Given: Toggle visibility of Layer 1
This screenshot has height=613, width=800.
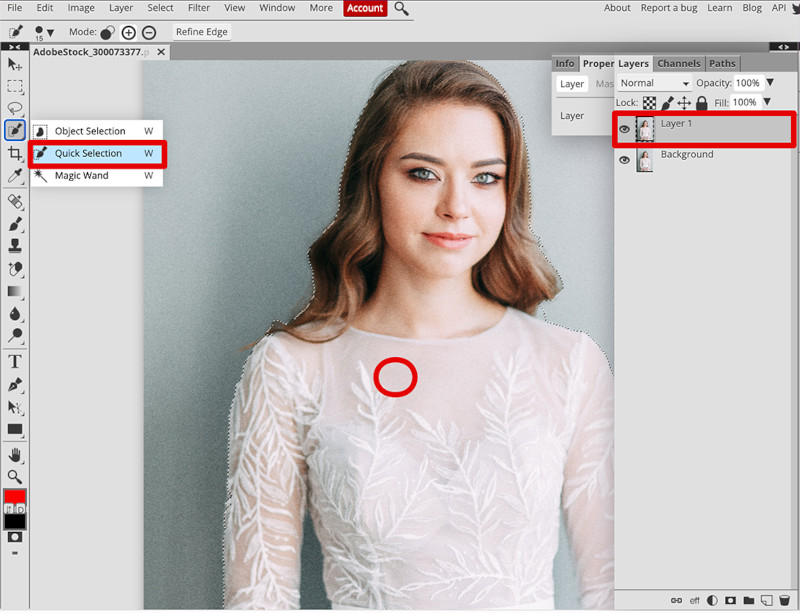Looking at the screenshot, I should coord(625,129).
